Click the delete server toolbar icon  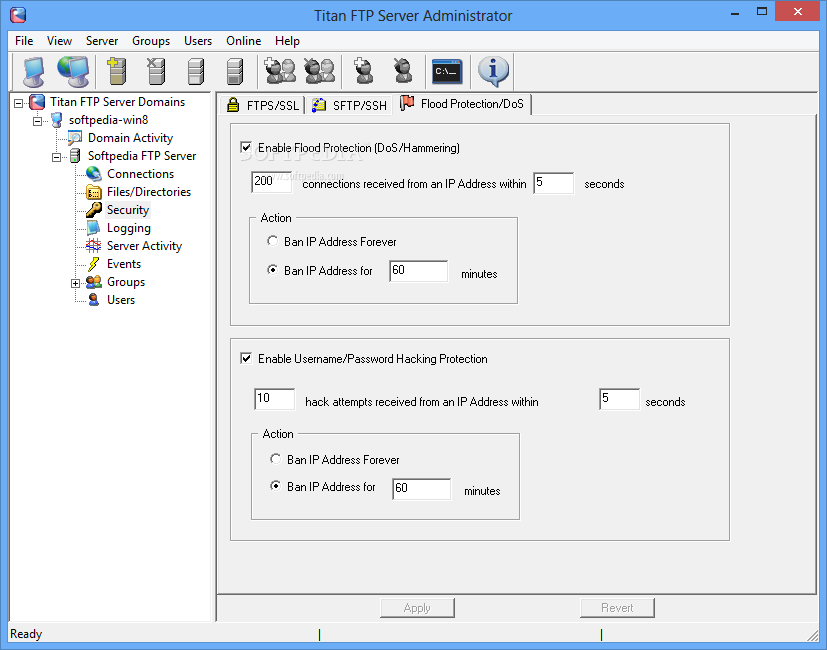point(156,71)
